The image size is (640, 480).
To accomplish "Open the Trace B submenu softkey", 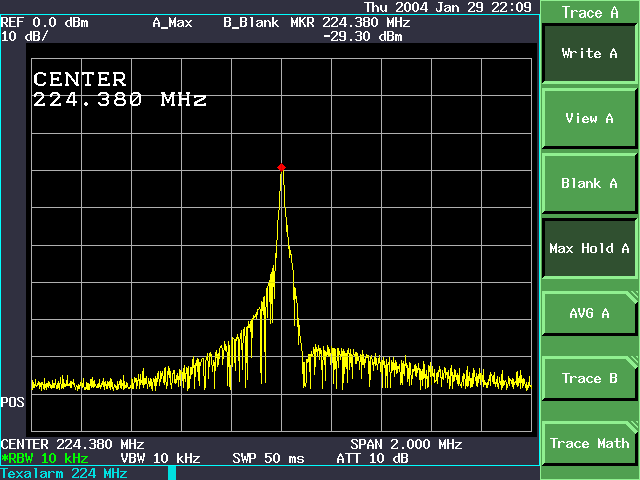I will (589, 378).
